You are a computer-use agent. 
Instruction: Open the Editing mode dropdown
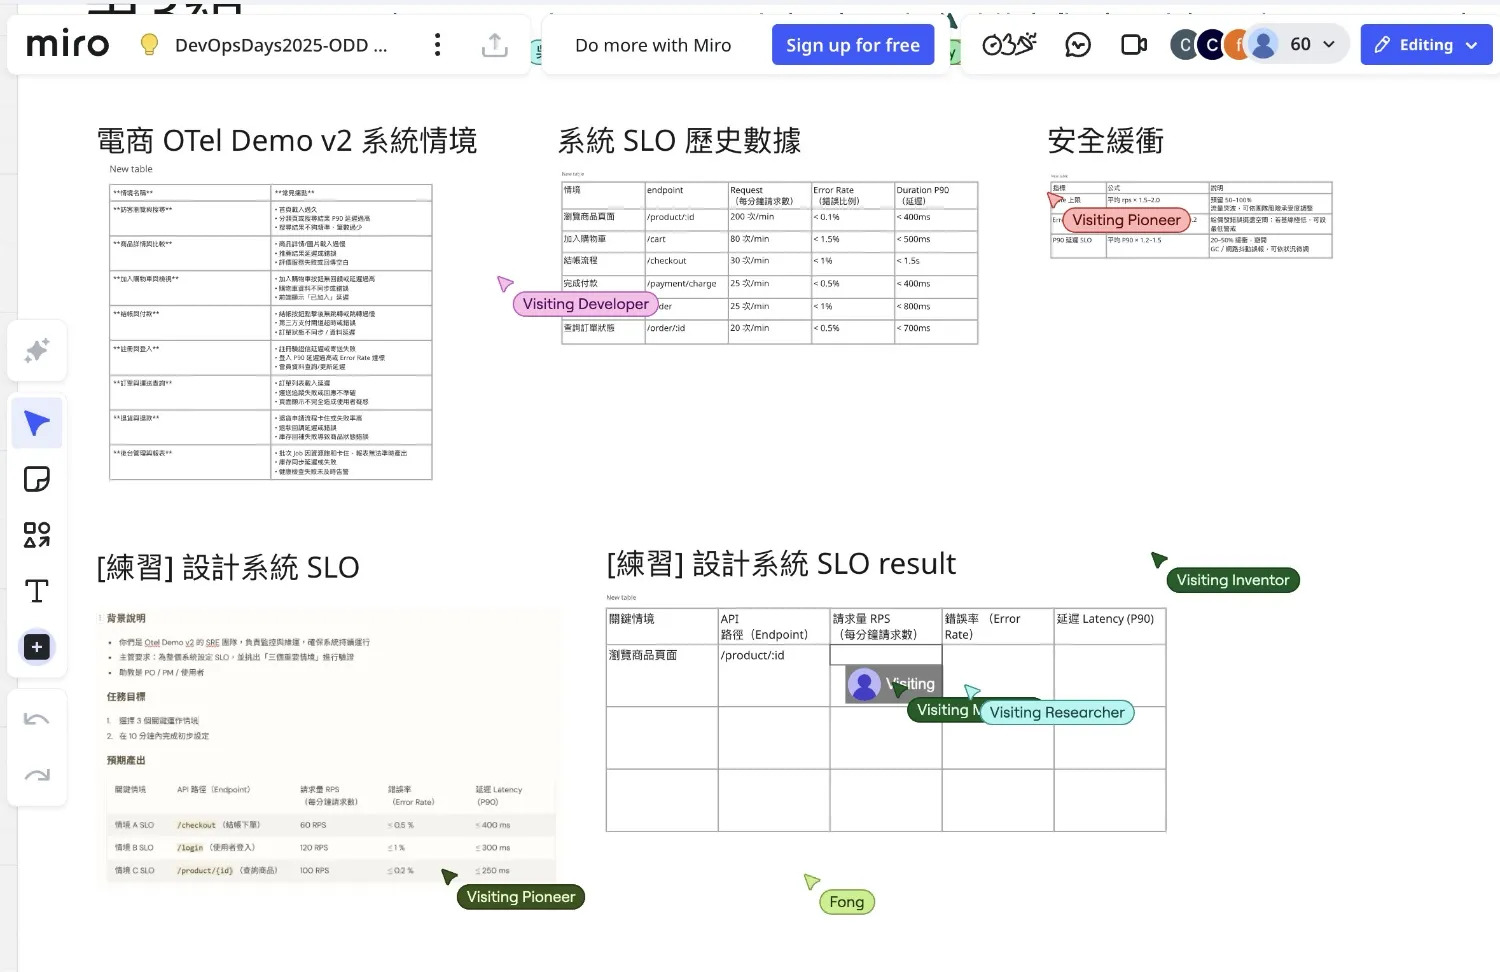[x=1426, y=45]
